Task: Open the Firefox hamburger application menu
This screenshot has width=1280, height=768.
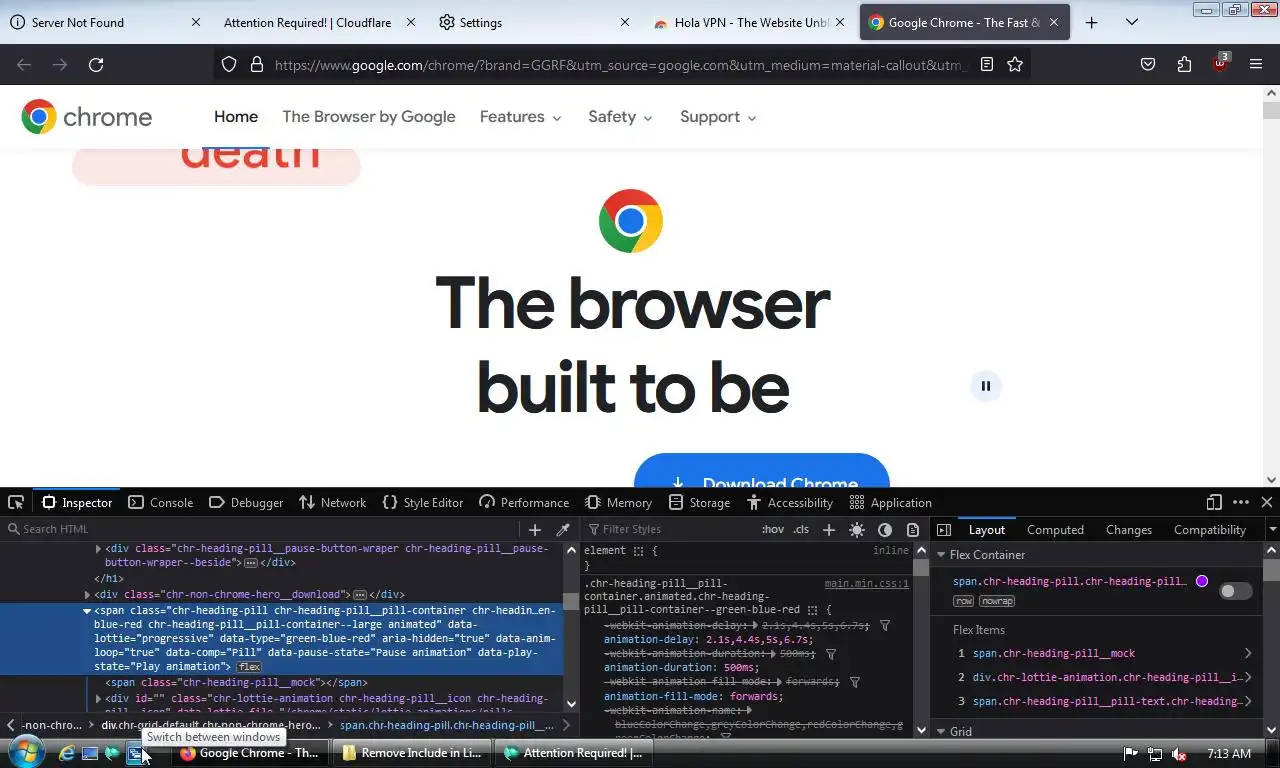Action: click(1256, 65)
